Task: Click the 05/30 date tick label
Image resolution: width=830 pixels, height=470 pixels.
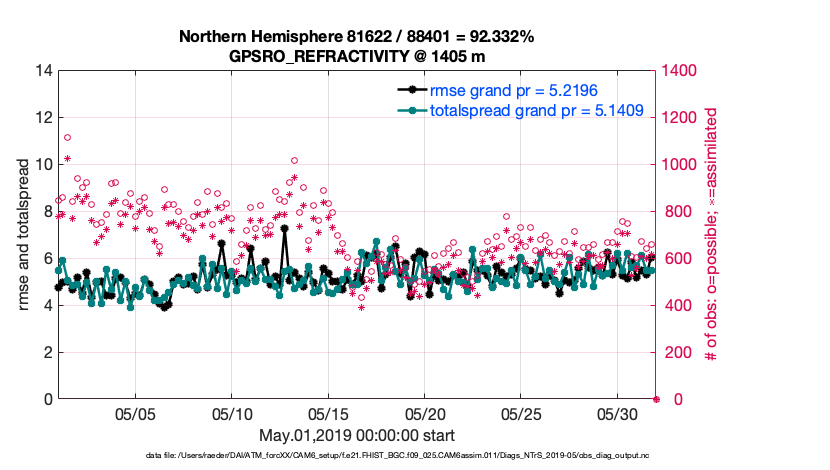Action: [618, 414]
